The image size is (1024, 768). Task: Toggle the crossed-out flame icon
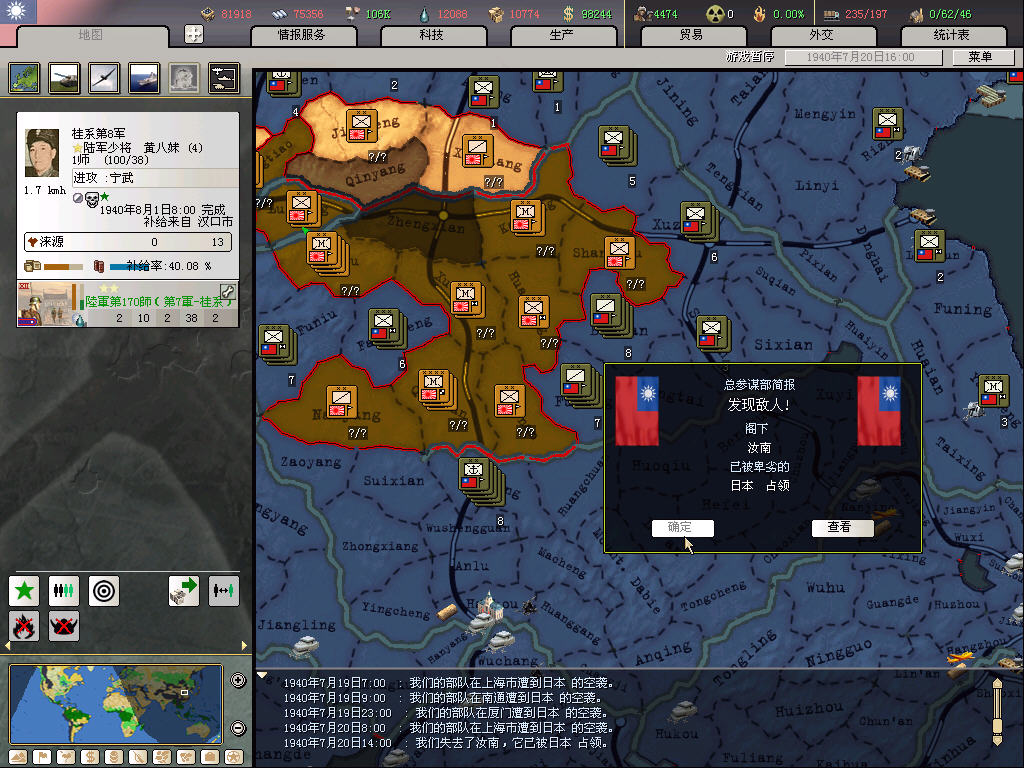24,627
